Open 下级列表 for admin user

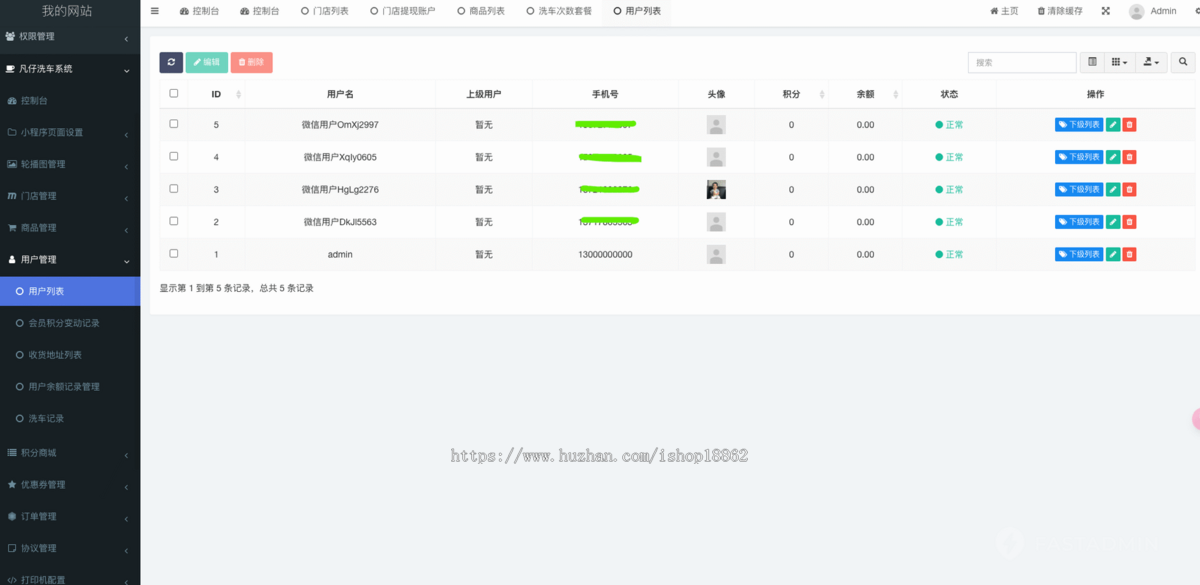pyautogui.click(x=1079, y=254)
